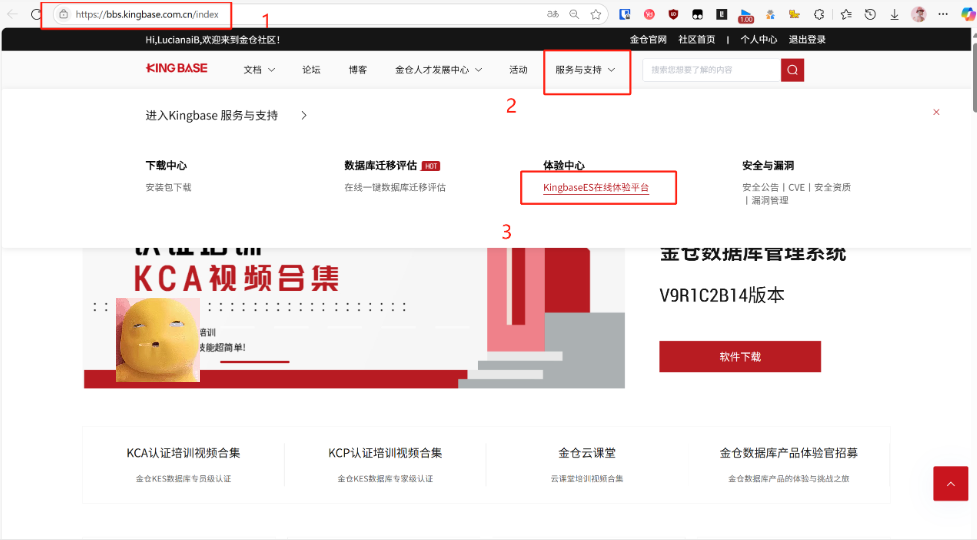Image resolution: width=977 pixels, height=540 pixels.
Task: Open the blue password manager extension icon
Action: (624, 14)
